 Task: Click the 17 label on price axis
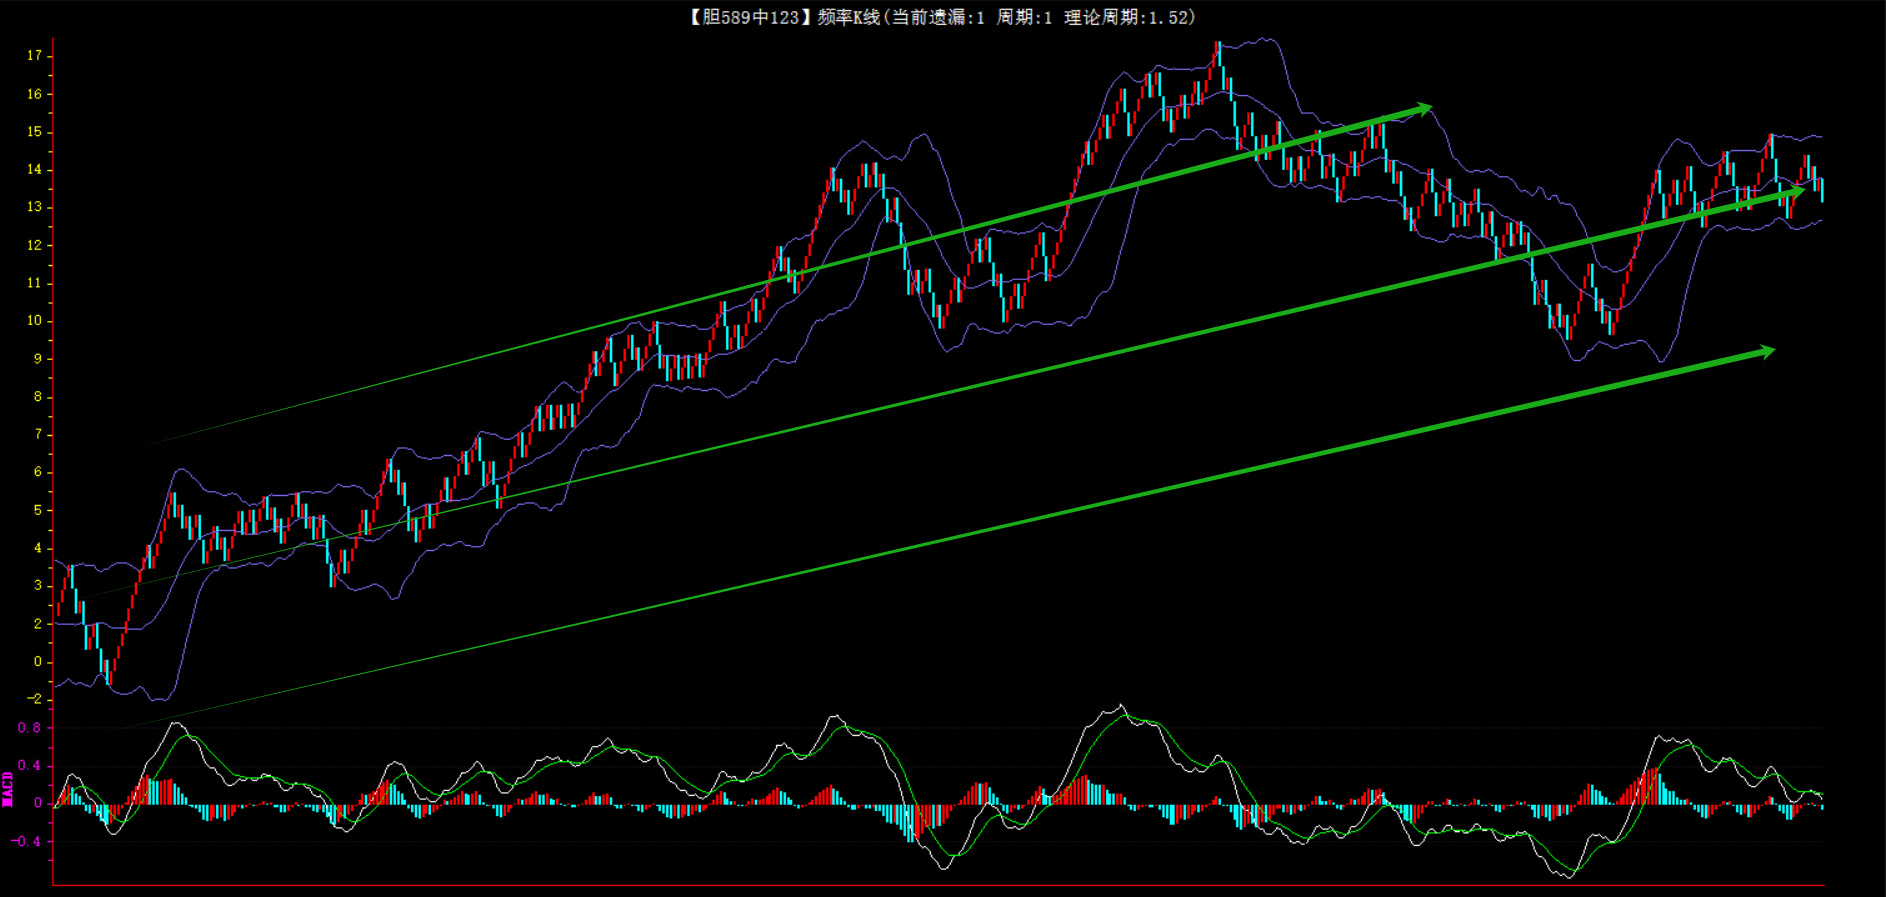coord(35,56)
